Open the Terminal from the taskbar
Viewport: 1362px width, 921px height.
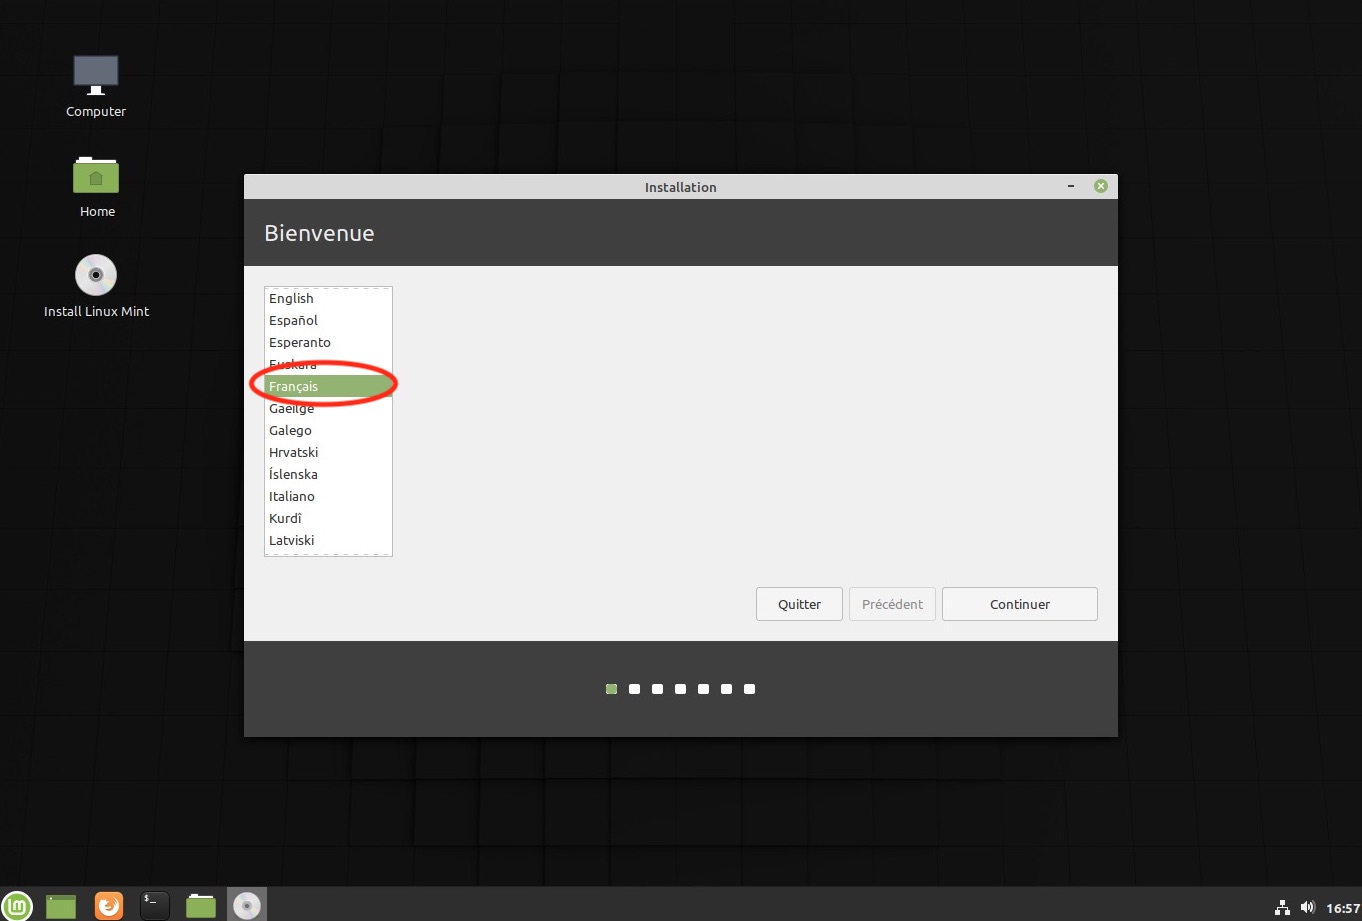point(154,906)
